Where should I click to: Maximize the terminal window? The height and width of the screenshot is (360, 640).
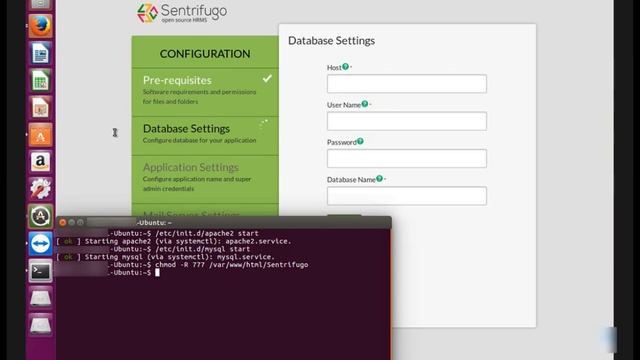[80, 222]
